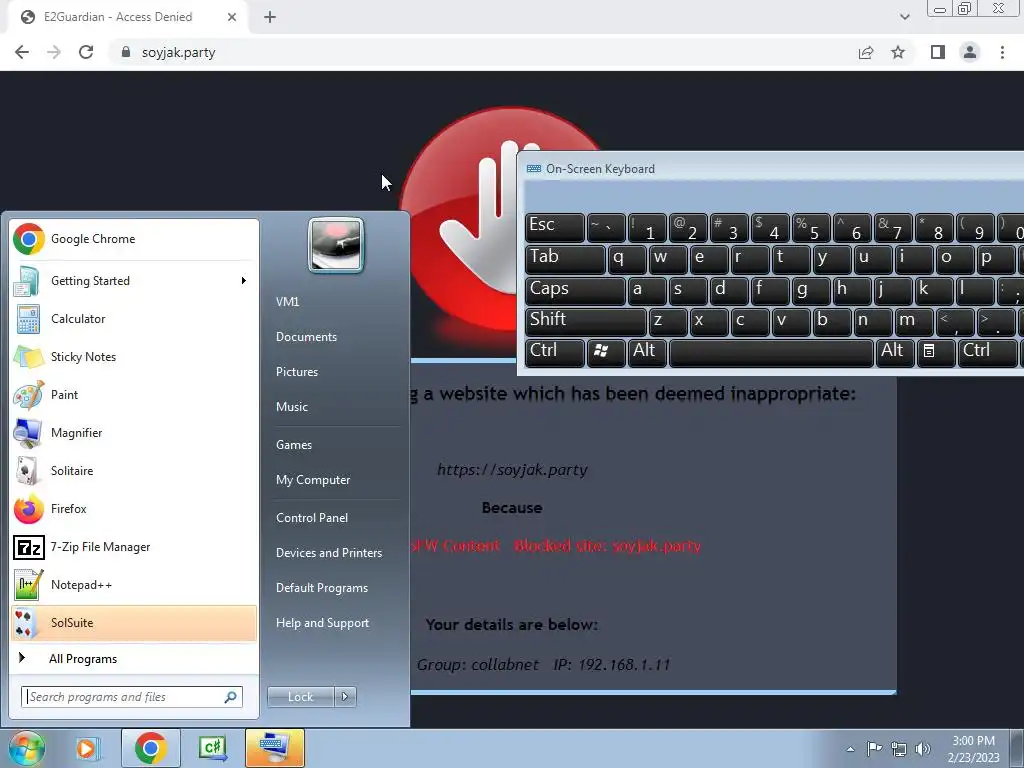The image size is (1024, 768).
Task: Toggle Chrome side panel
Action: (x=938, y=52)
